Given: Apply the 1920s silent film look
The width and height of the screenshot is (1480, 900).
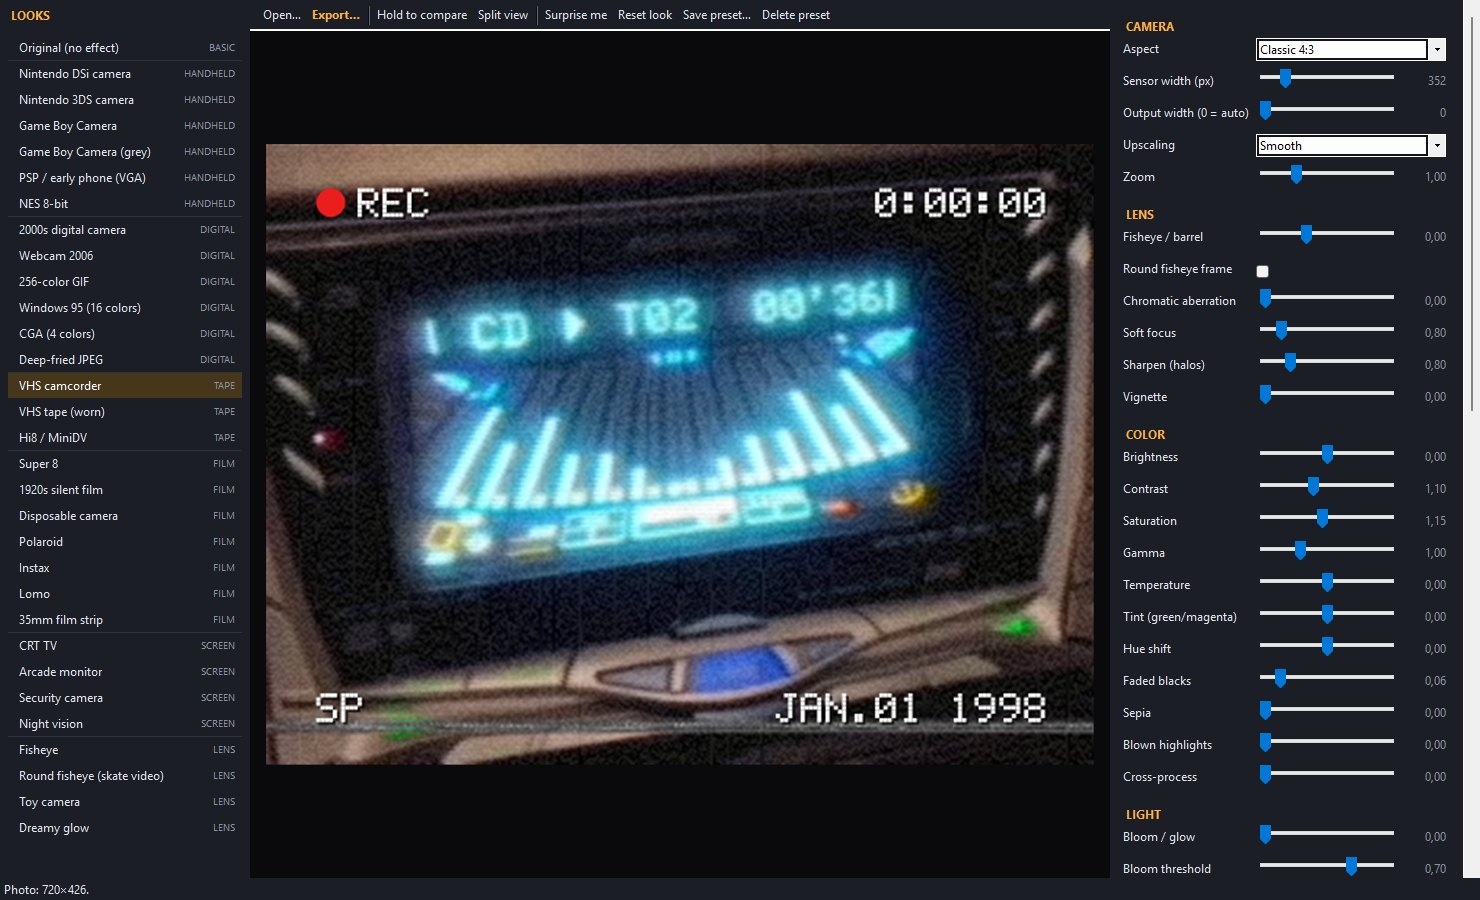Looking at the screenshot, I should (x=125, y=490).
